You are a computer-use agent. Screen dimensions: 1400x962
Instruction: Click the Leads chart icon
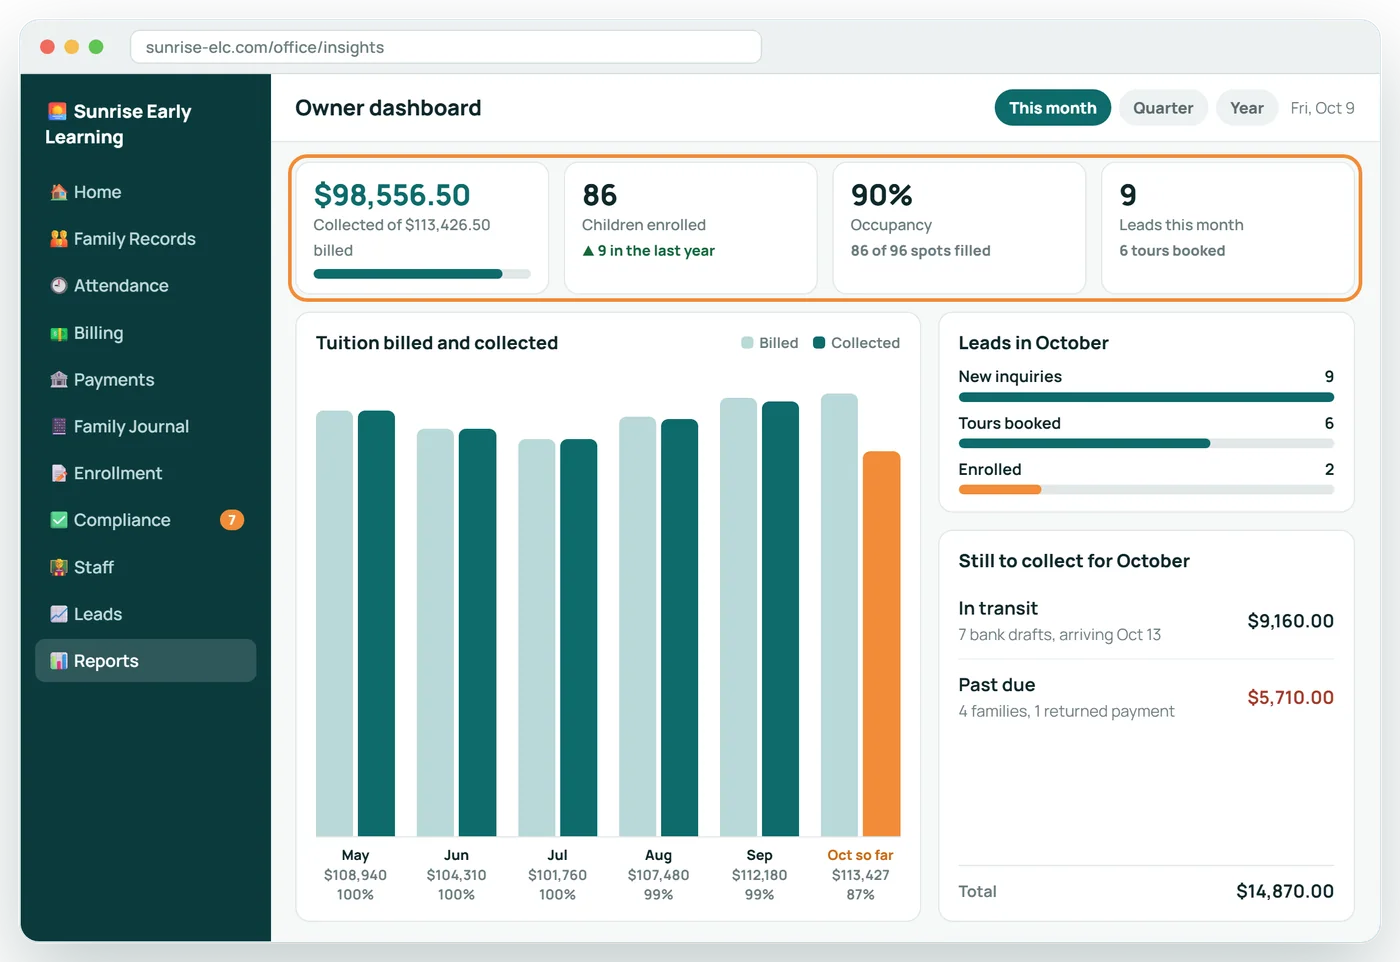click(59, 614)
